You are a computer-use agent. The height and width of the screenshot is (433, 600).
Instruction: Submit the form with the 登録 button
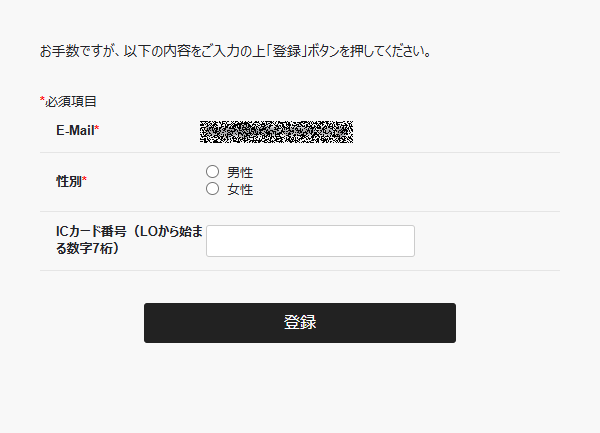point(300,323)
